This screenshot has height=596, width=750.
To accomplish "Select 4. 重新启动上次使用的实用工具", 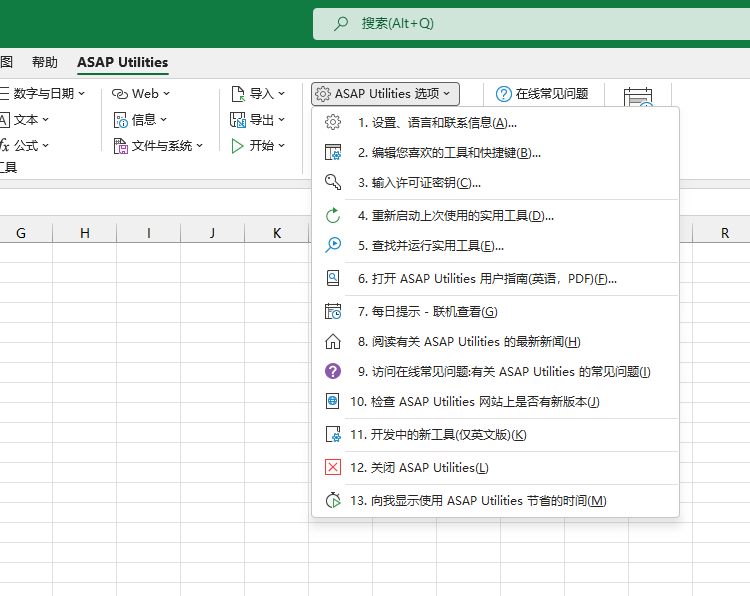I will pyautogui.click(x=496, y=215).
